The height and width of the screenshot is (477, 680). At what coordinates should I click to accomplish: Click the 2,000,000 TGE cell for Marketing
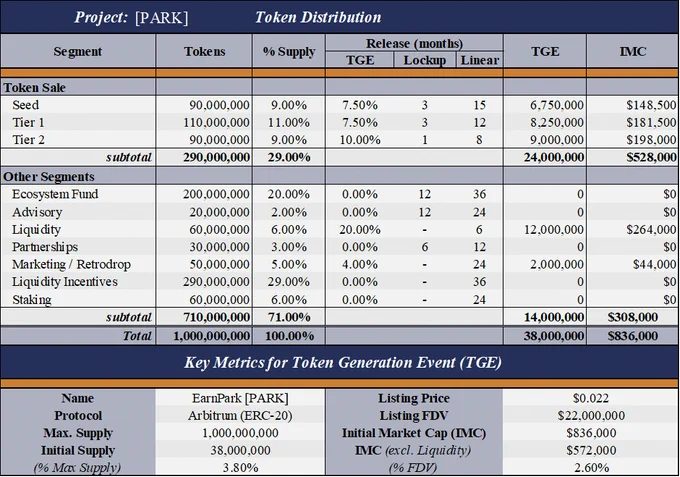coord(557,265)
